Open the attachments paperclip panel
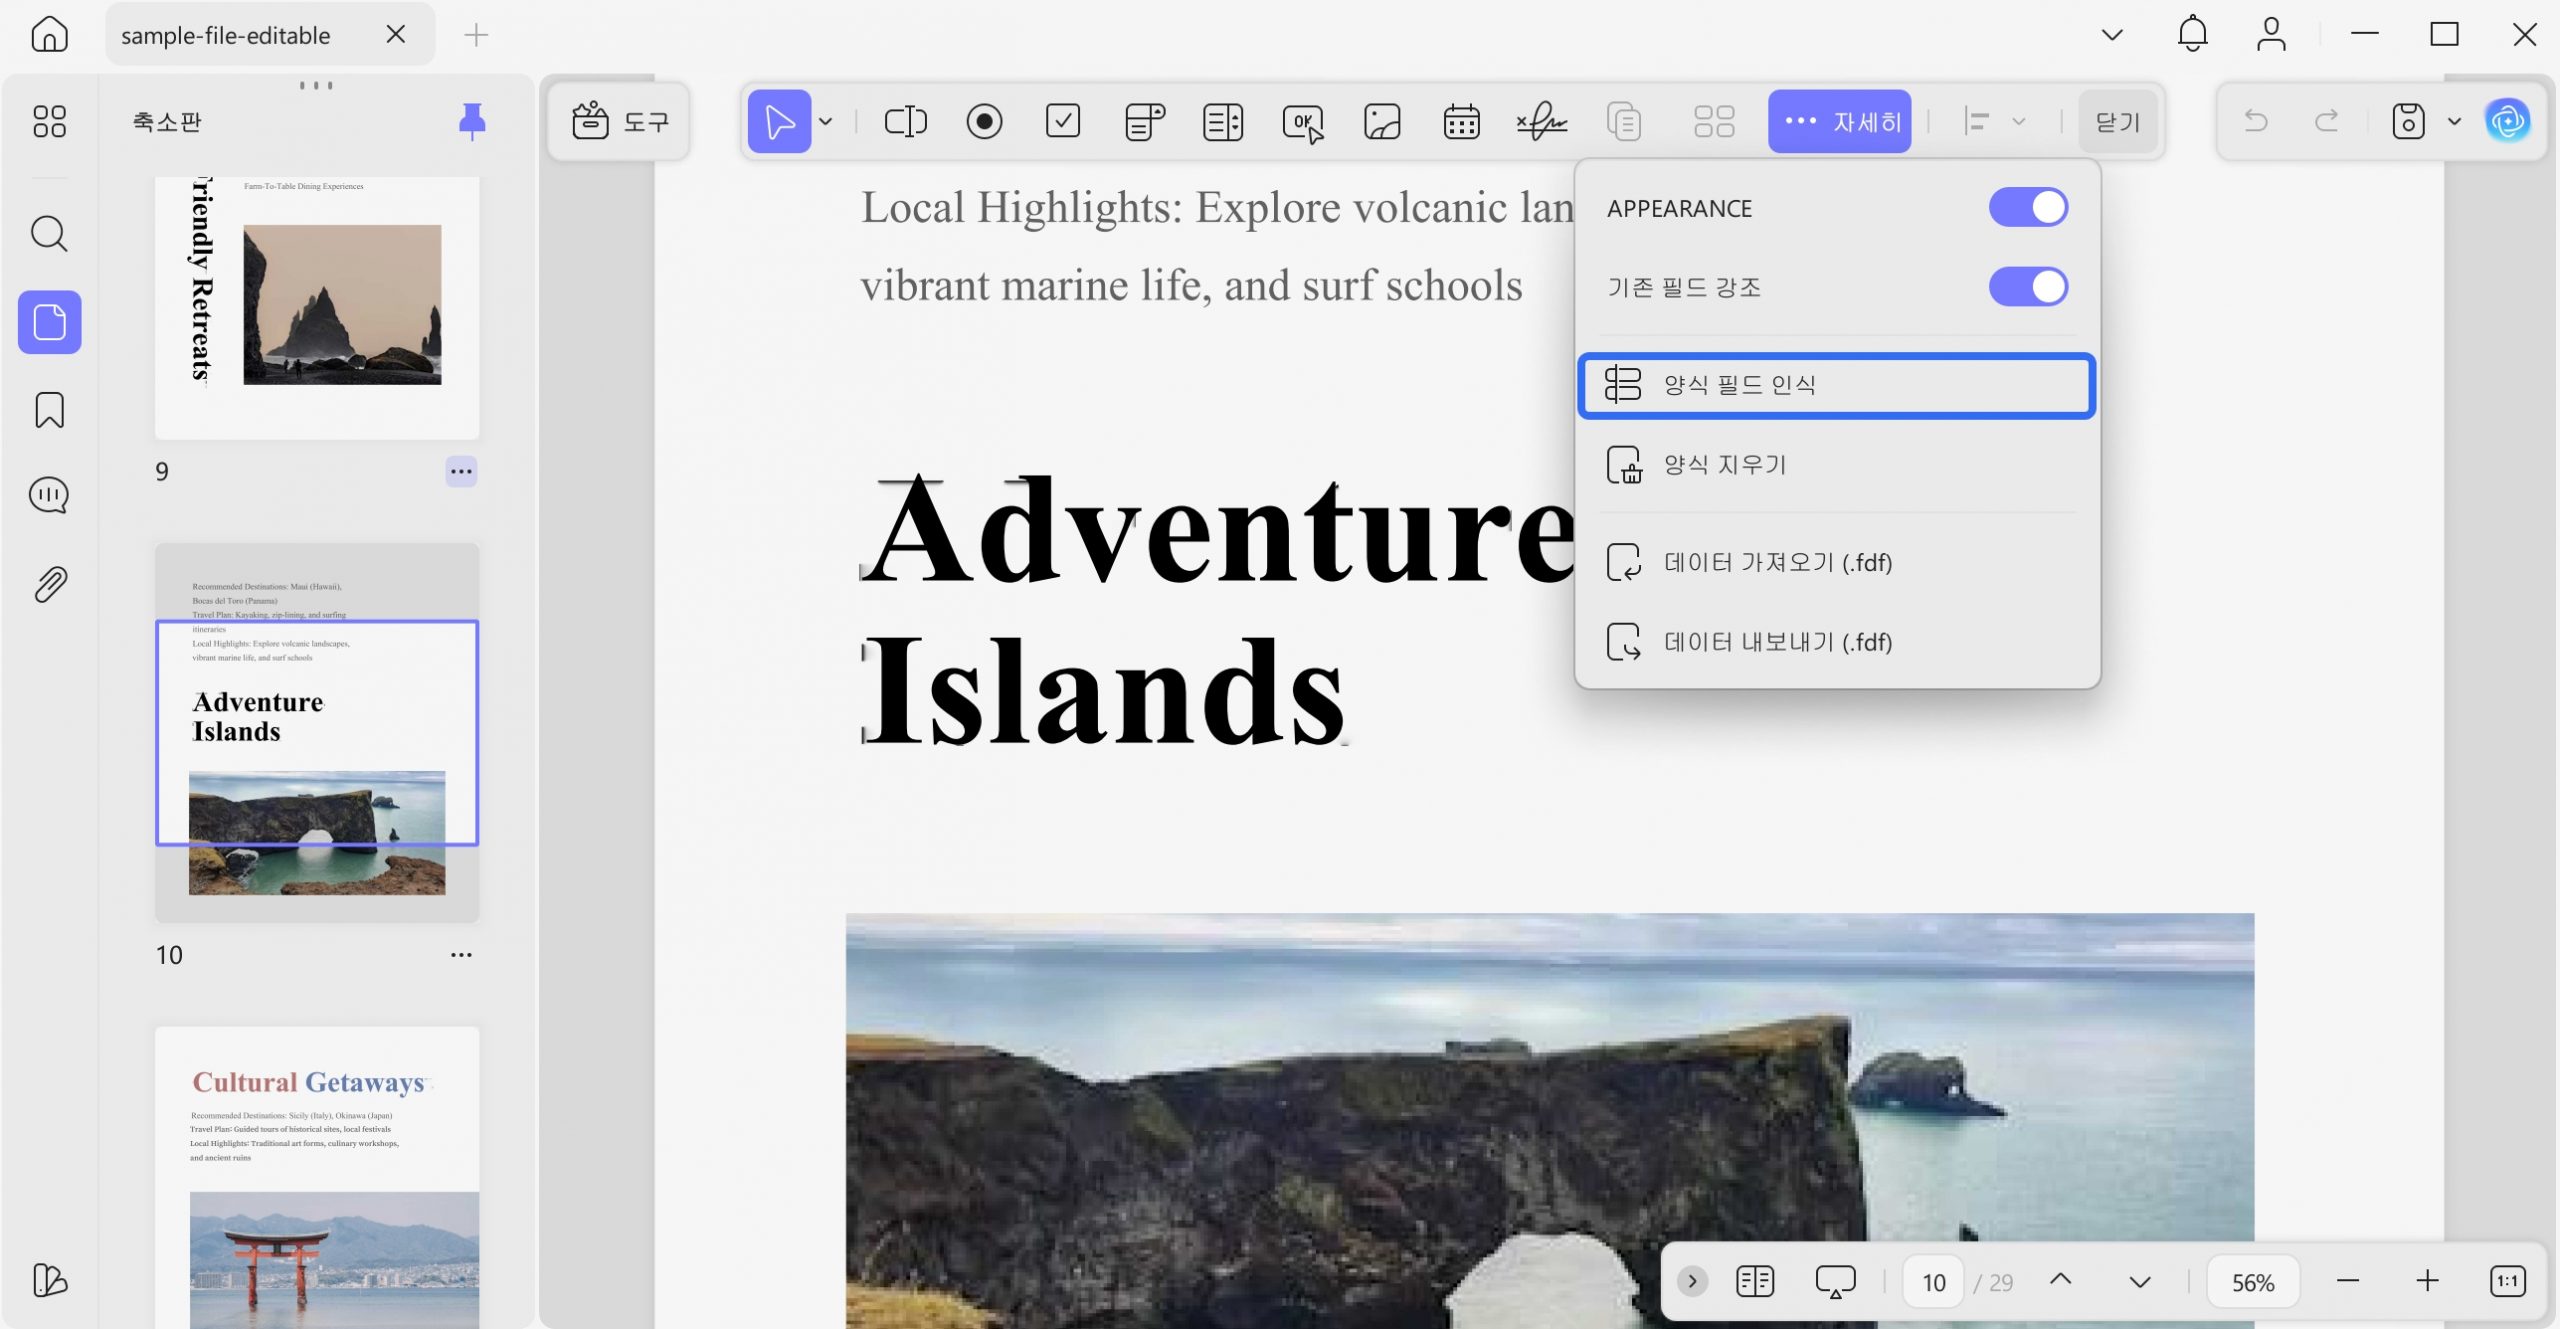This screenshot has height=1329, width=2560. click(49, 584)
